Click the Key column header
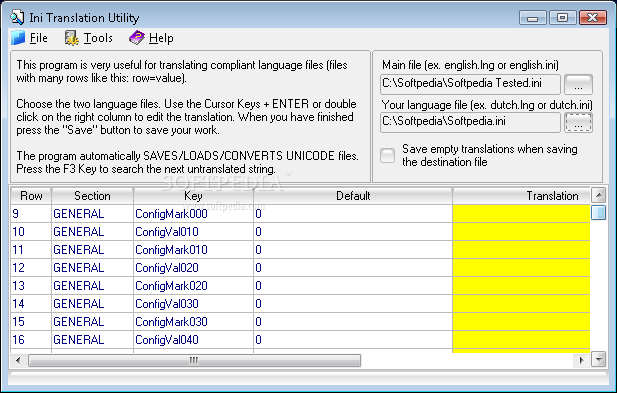617x393 pixels. click(193, 196)
